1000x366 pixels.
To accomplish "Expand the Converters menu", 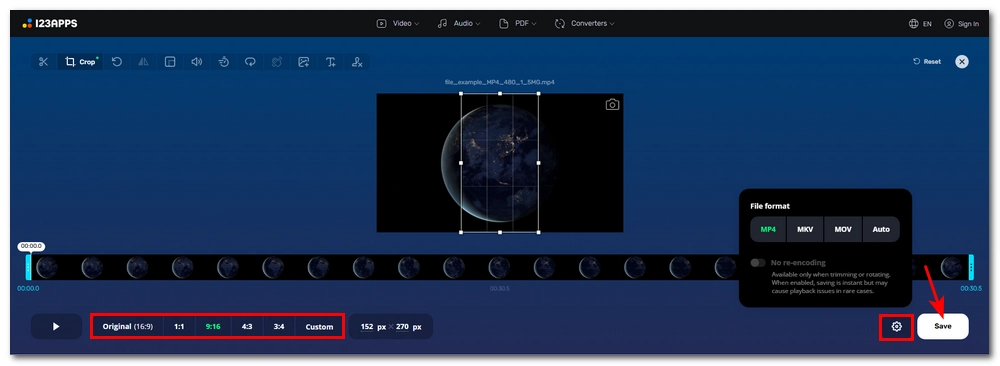I will click(585, 24).
